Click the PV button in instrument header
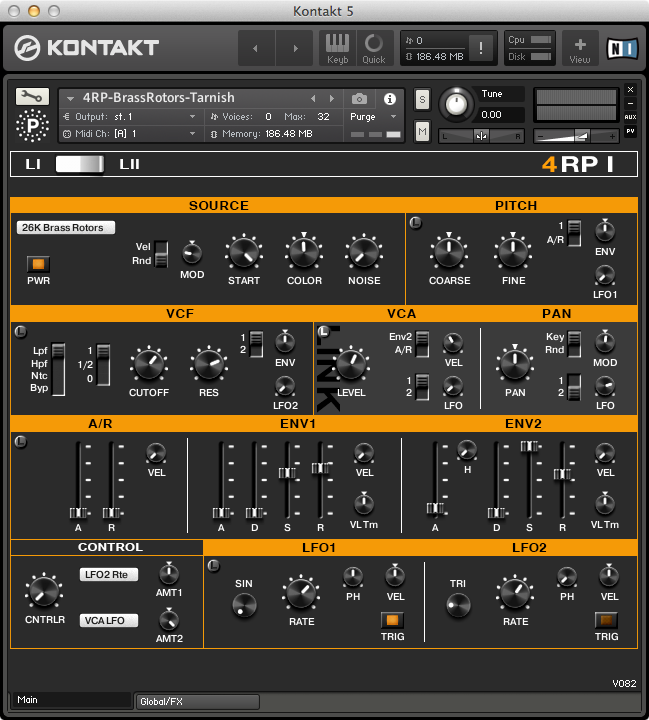649x720 pixels. pos(631,131)
